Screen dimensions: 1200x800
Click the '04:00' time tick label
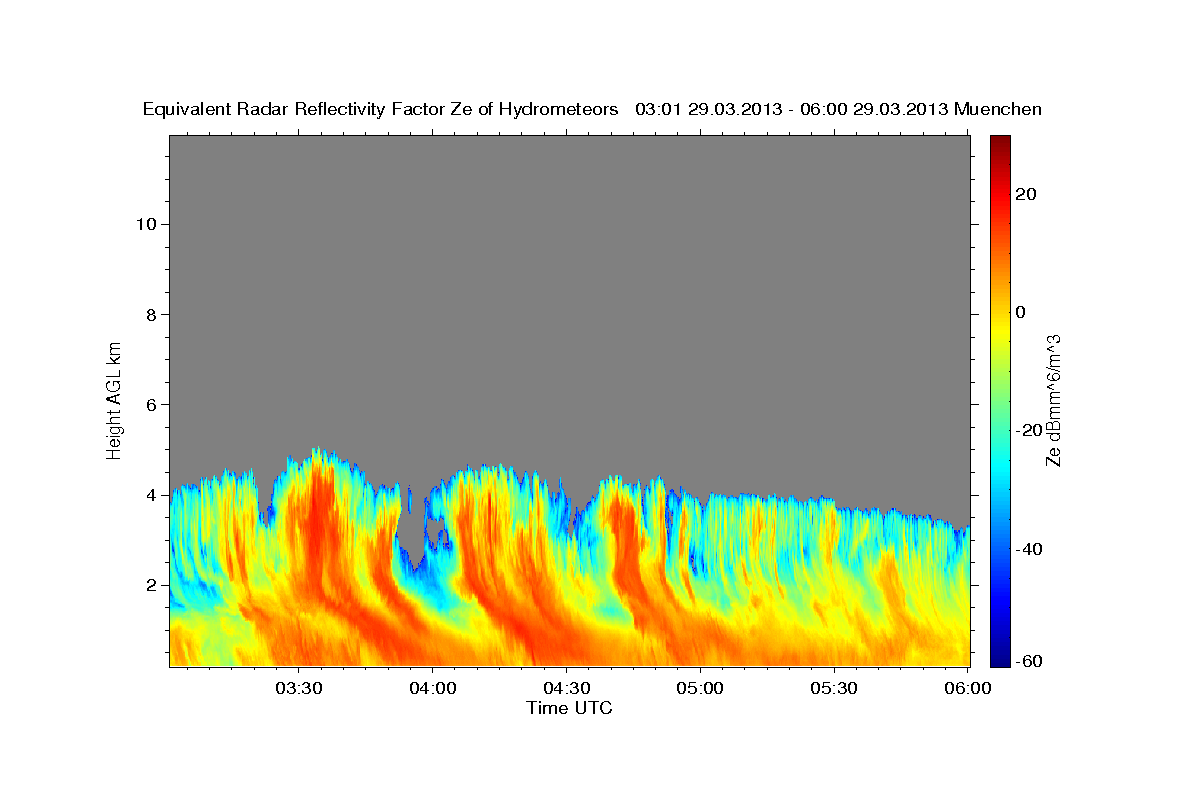point(433,689)
